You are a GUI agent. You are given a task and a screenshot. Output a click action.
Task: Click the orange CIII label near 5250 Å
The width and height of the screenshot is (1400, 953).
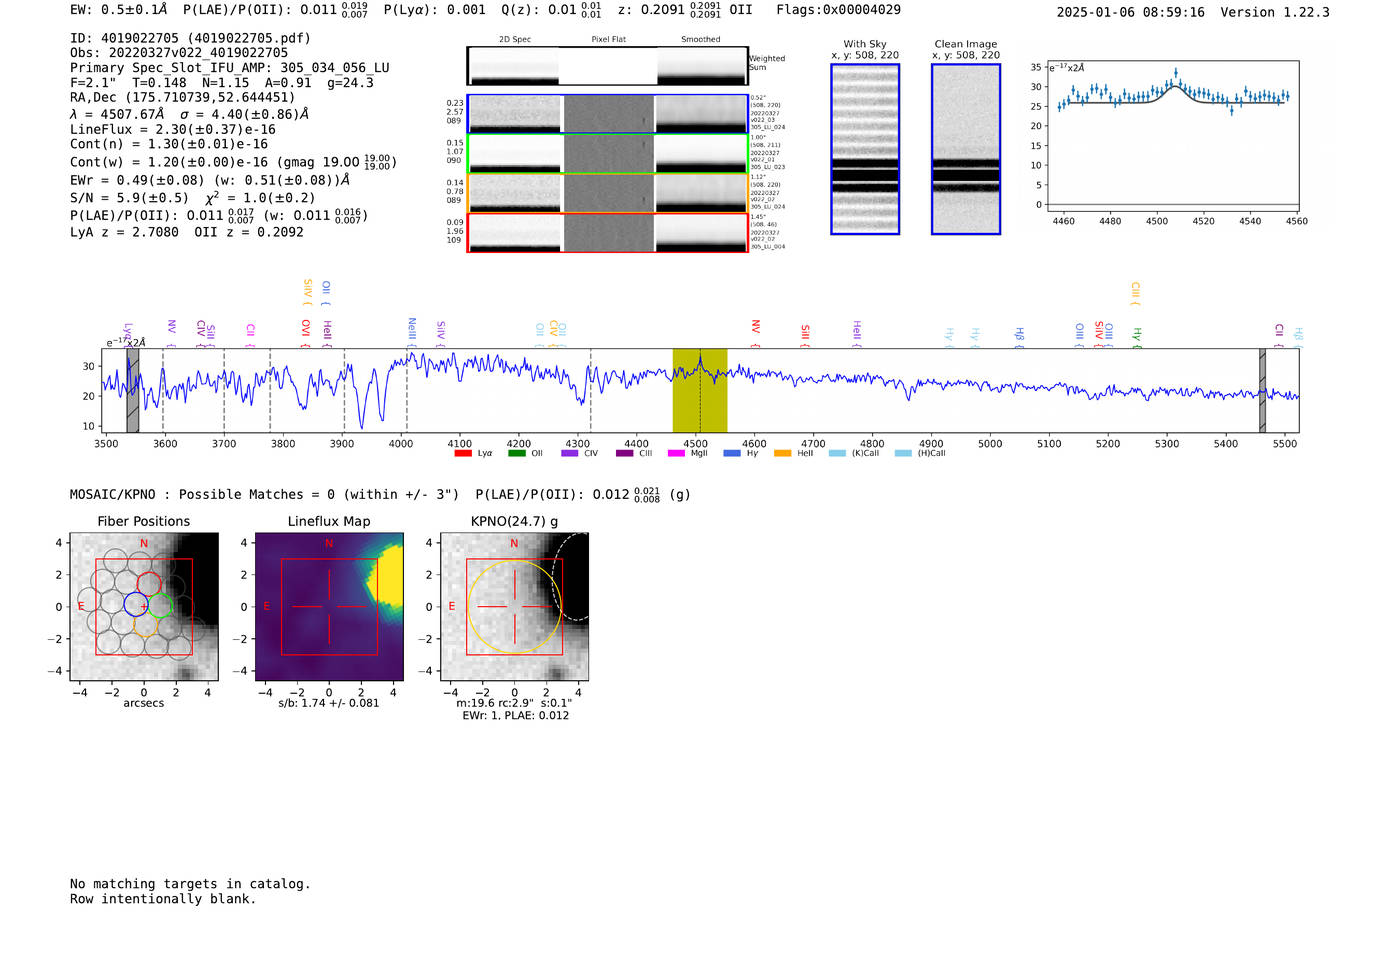pos(1135,293)
